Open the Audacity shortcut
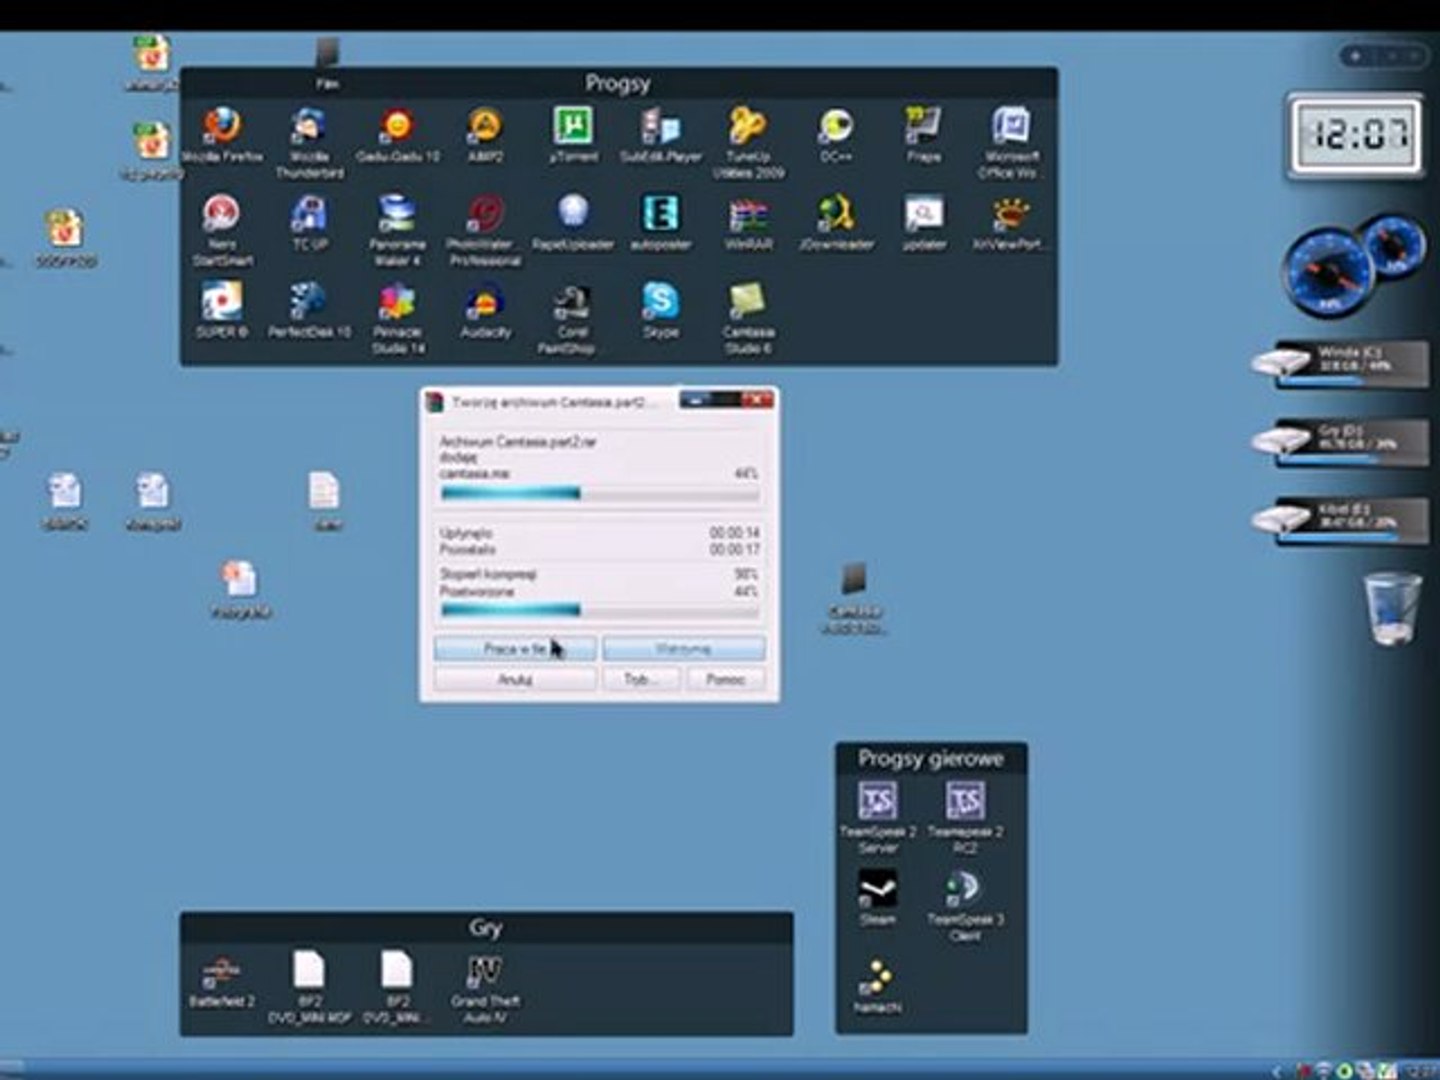 click(485, 310)
